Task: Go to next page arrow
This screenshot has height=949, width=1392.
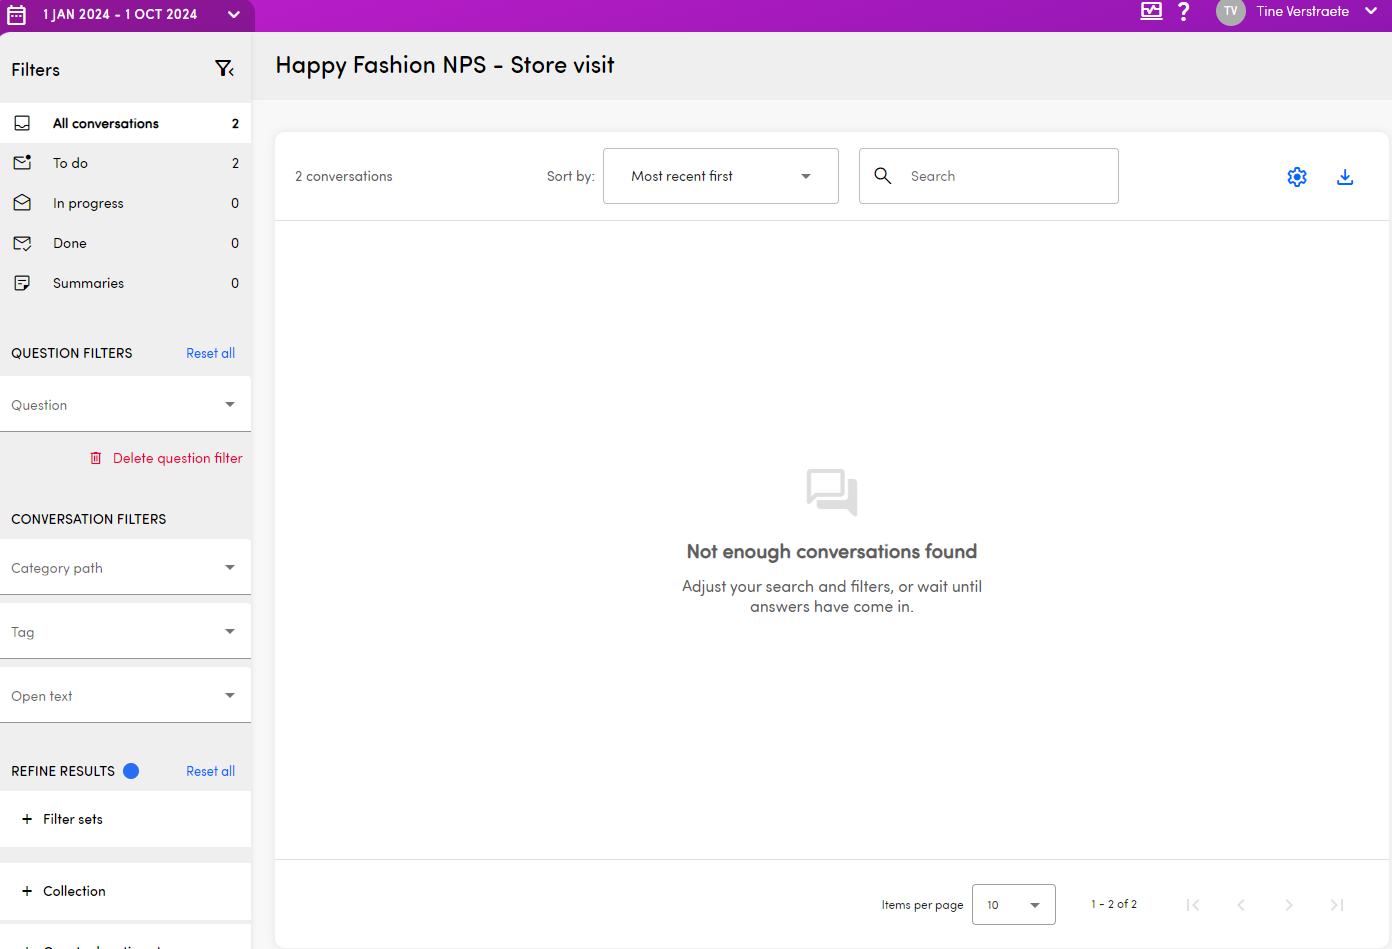Action: tap(1289, 905)
